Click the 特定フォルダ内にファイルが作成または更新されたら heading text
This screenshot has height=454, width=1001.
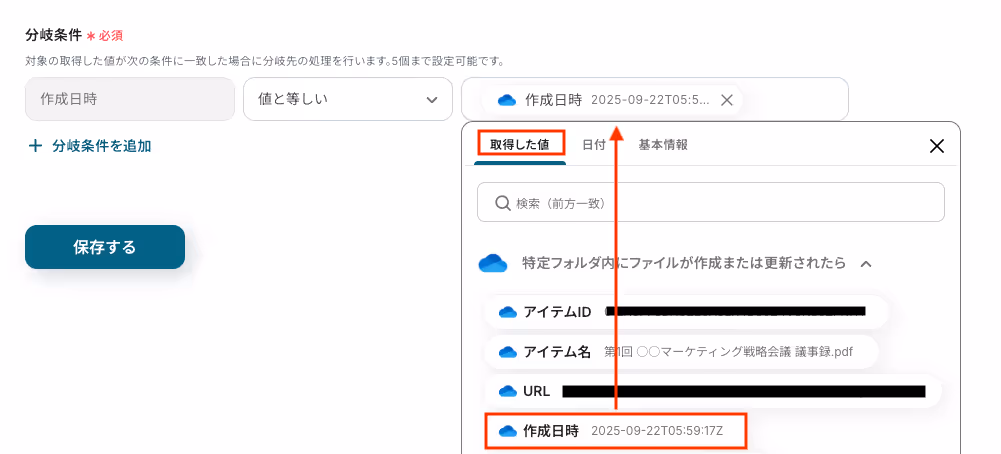coord(684,263)
